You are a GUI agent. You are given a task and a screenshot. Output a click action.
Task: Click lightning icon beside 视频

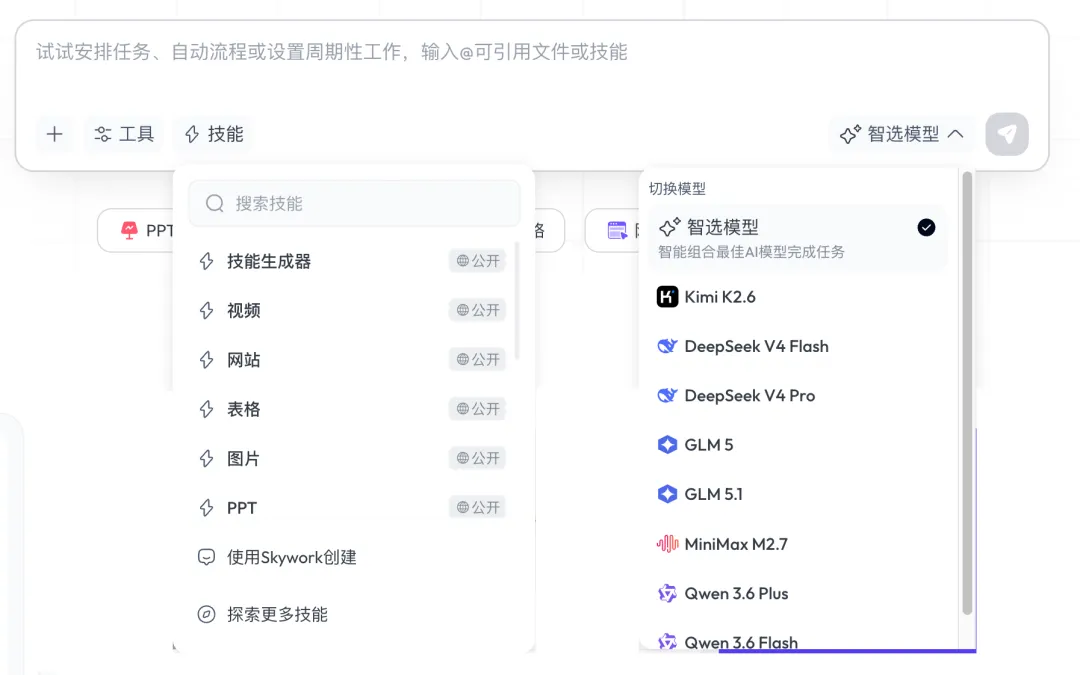207,311
